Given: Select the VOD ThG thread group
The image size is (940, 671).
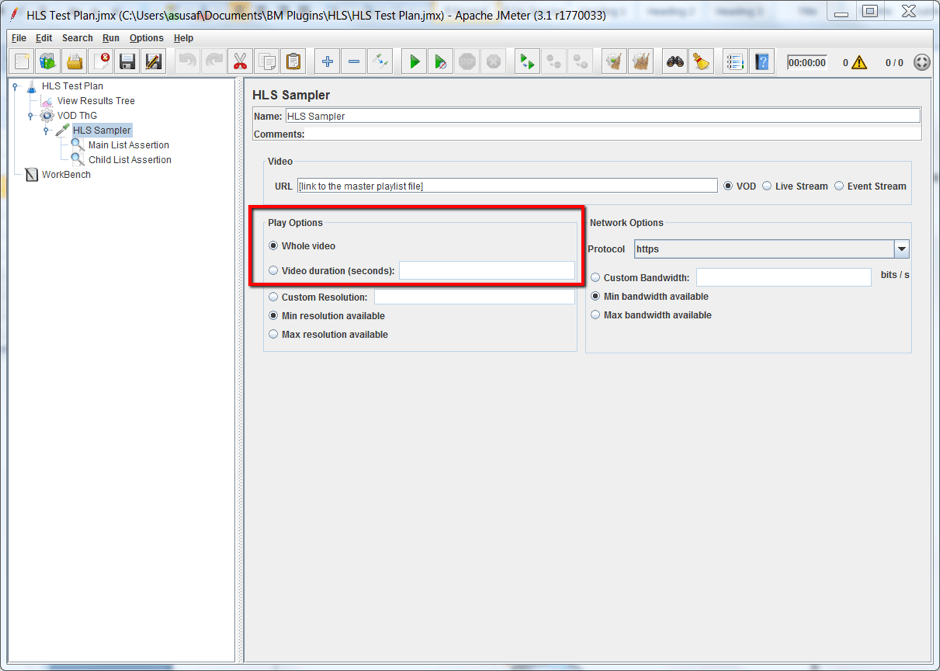Looking at the screenshot, I should tap(77, 116).
